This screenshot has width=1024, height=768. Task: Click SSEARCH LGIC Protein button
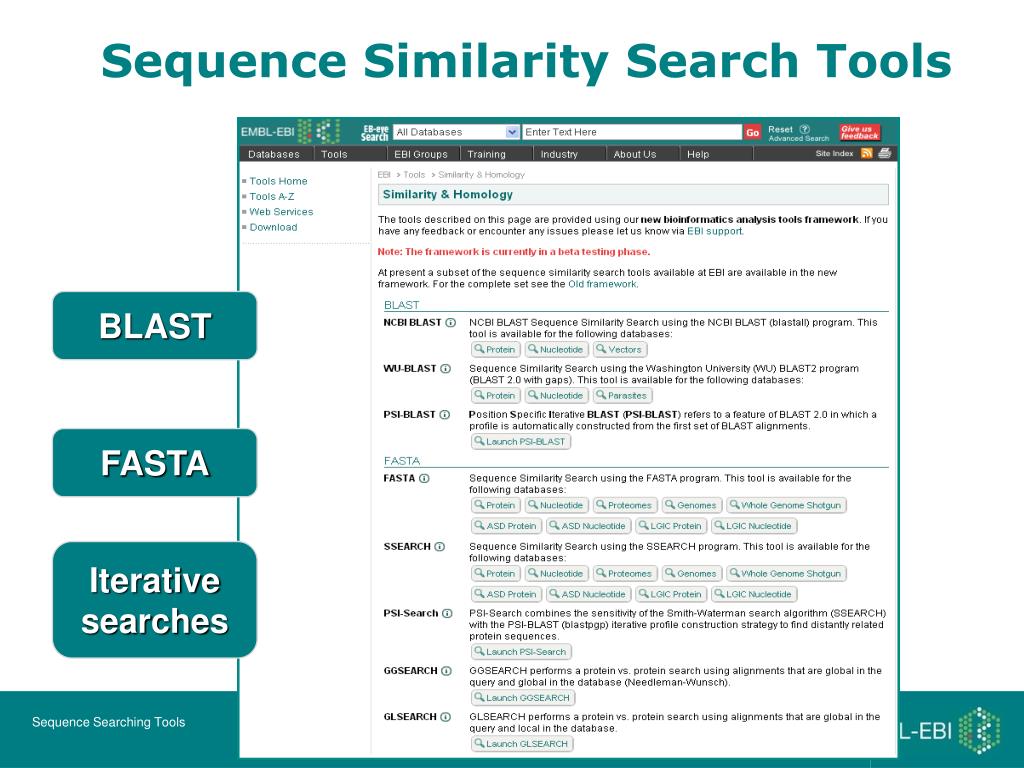pos(670,594)
